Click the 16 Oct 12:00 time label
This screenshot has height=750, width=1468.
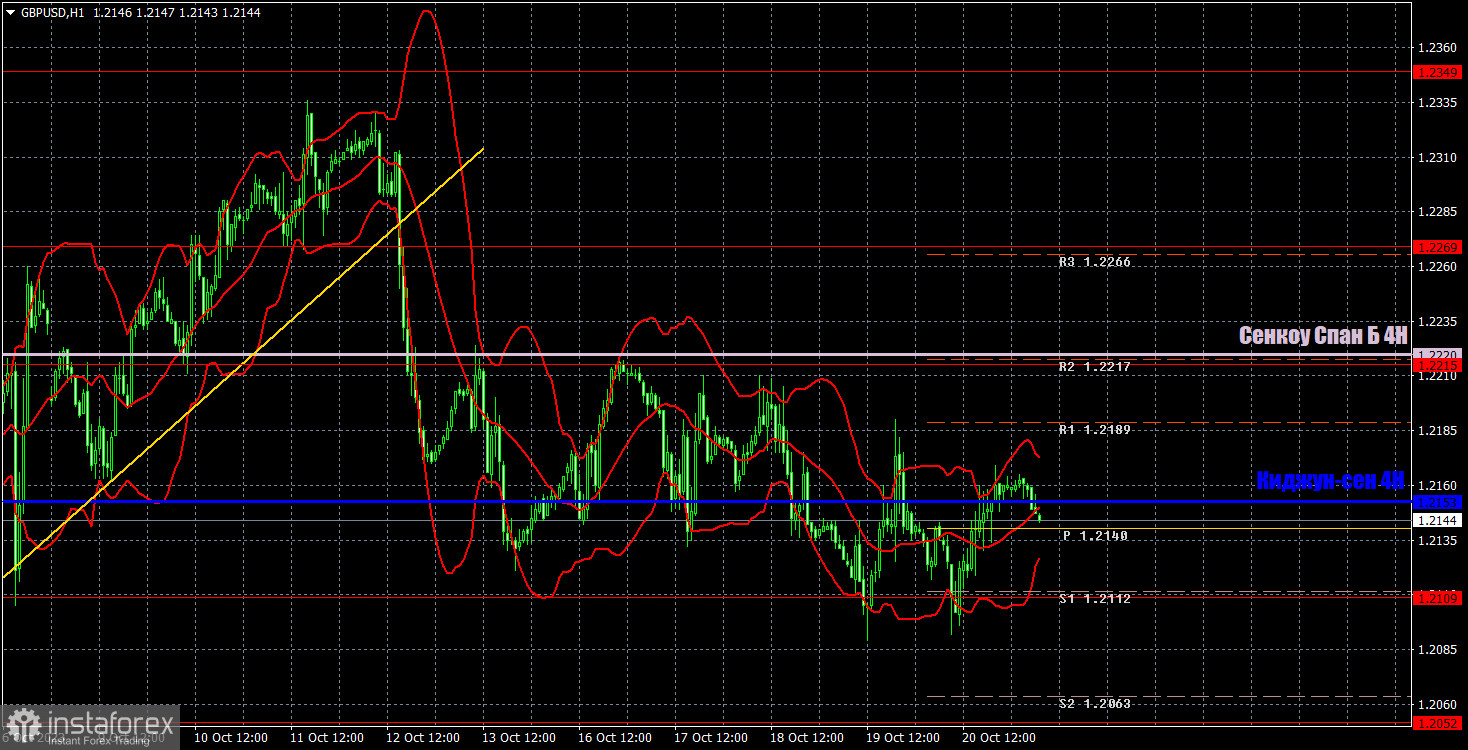click(614, 738)
